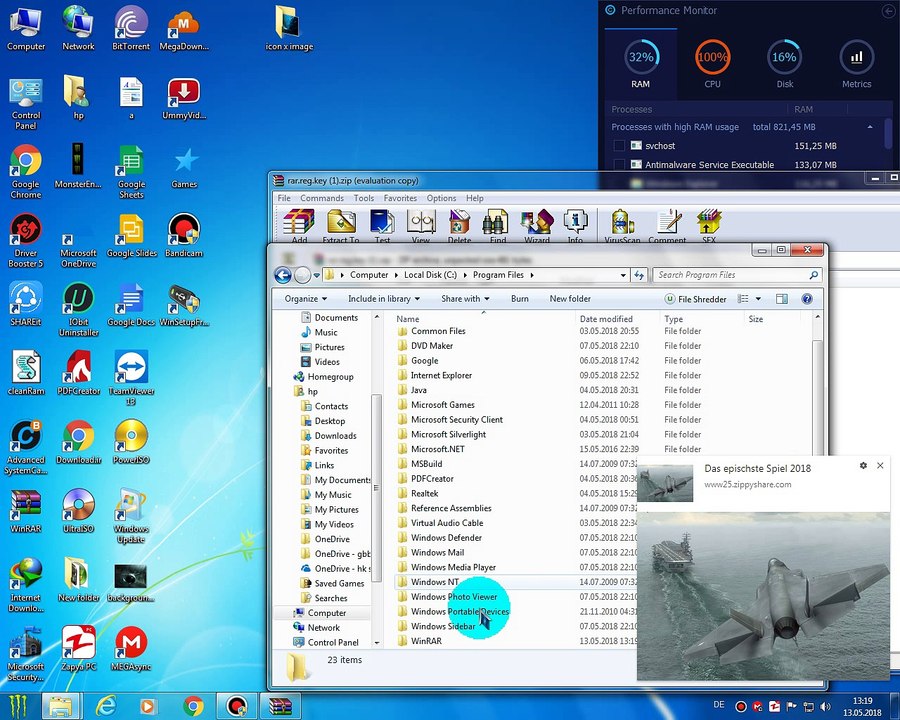Check the Antimalware Service Executable checkbox
This screenshot has height=720, width=900.
(619, 165)
